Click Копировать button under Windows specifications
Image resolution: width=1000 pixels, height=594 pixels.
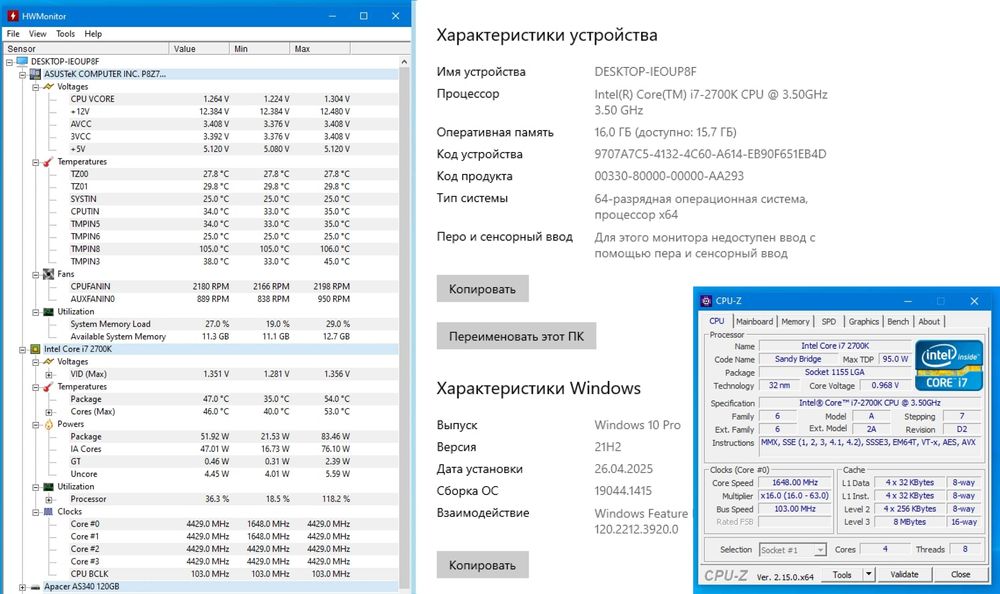tap(482, 565)
